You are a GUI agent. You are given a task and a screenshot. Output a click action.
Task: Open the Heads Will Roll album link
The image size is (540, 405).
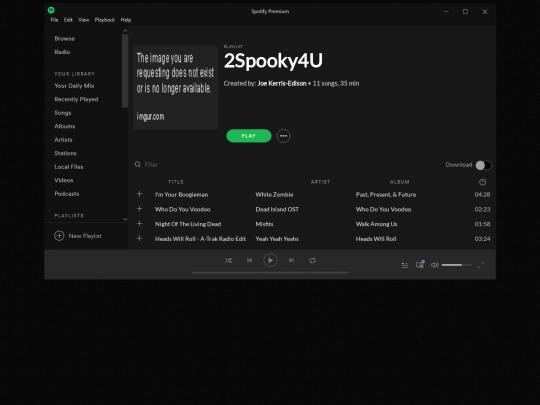coord(376,239)
